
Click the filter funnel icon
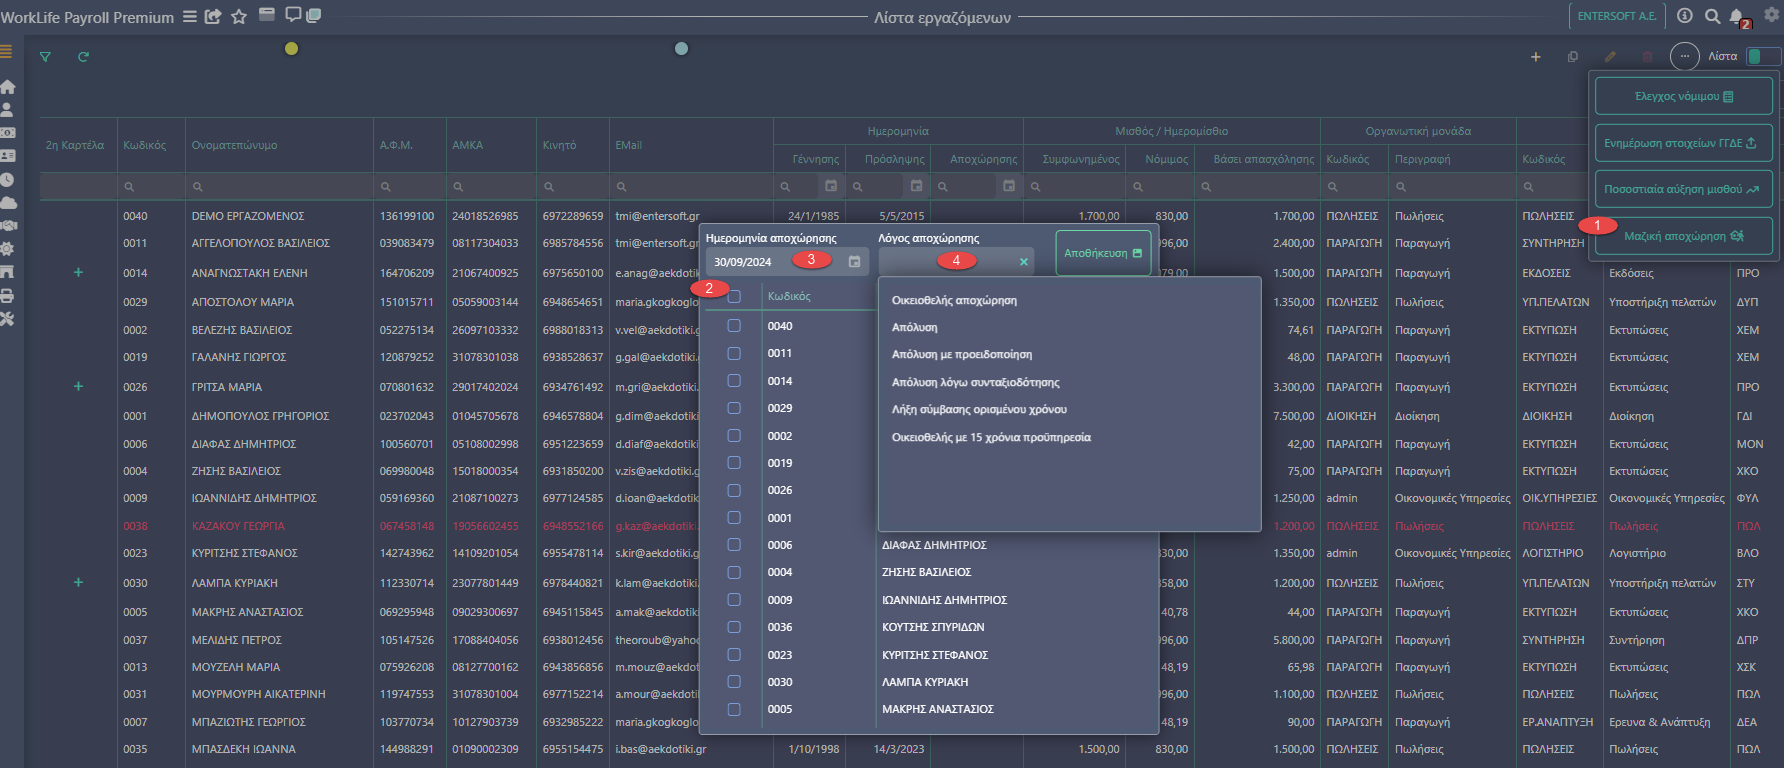(45, 57)
